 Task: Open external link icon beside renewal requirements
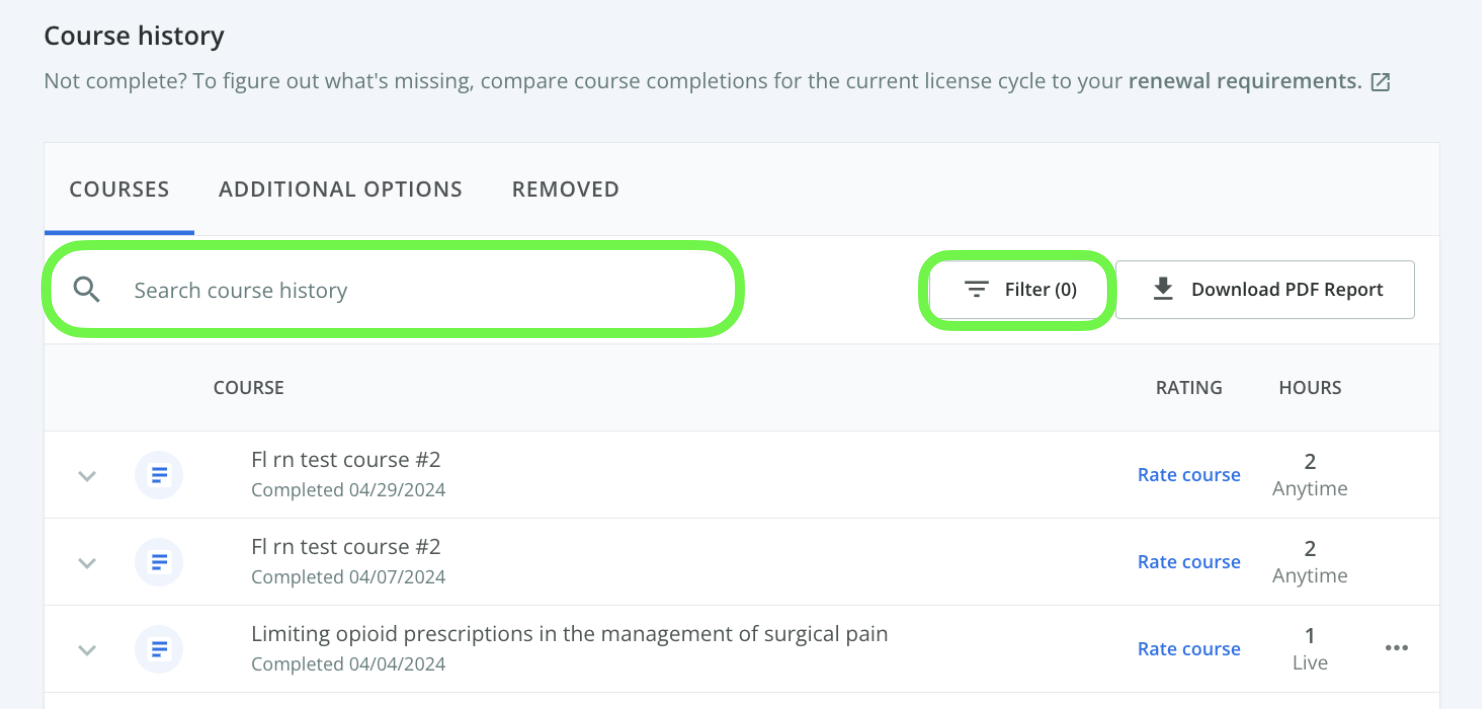point(1380,82)
